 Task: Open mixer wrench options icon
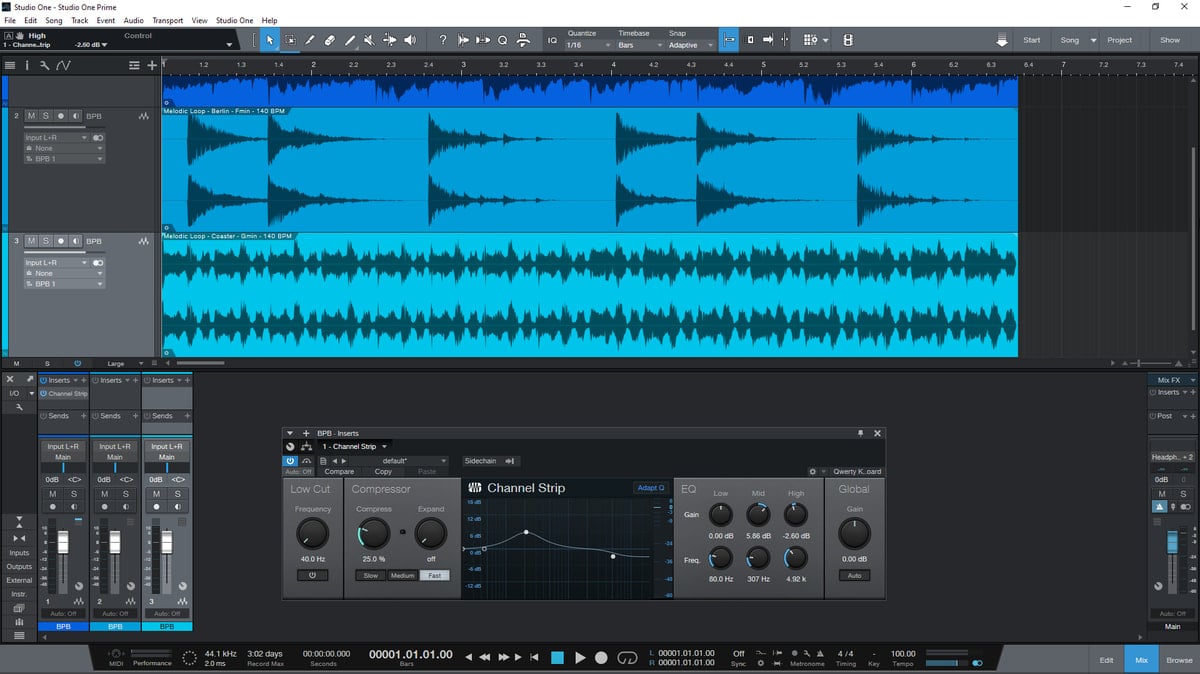coord(19,407)
